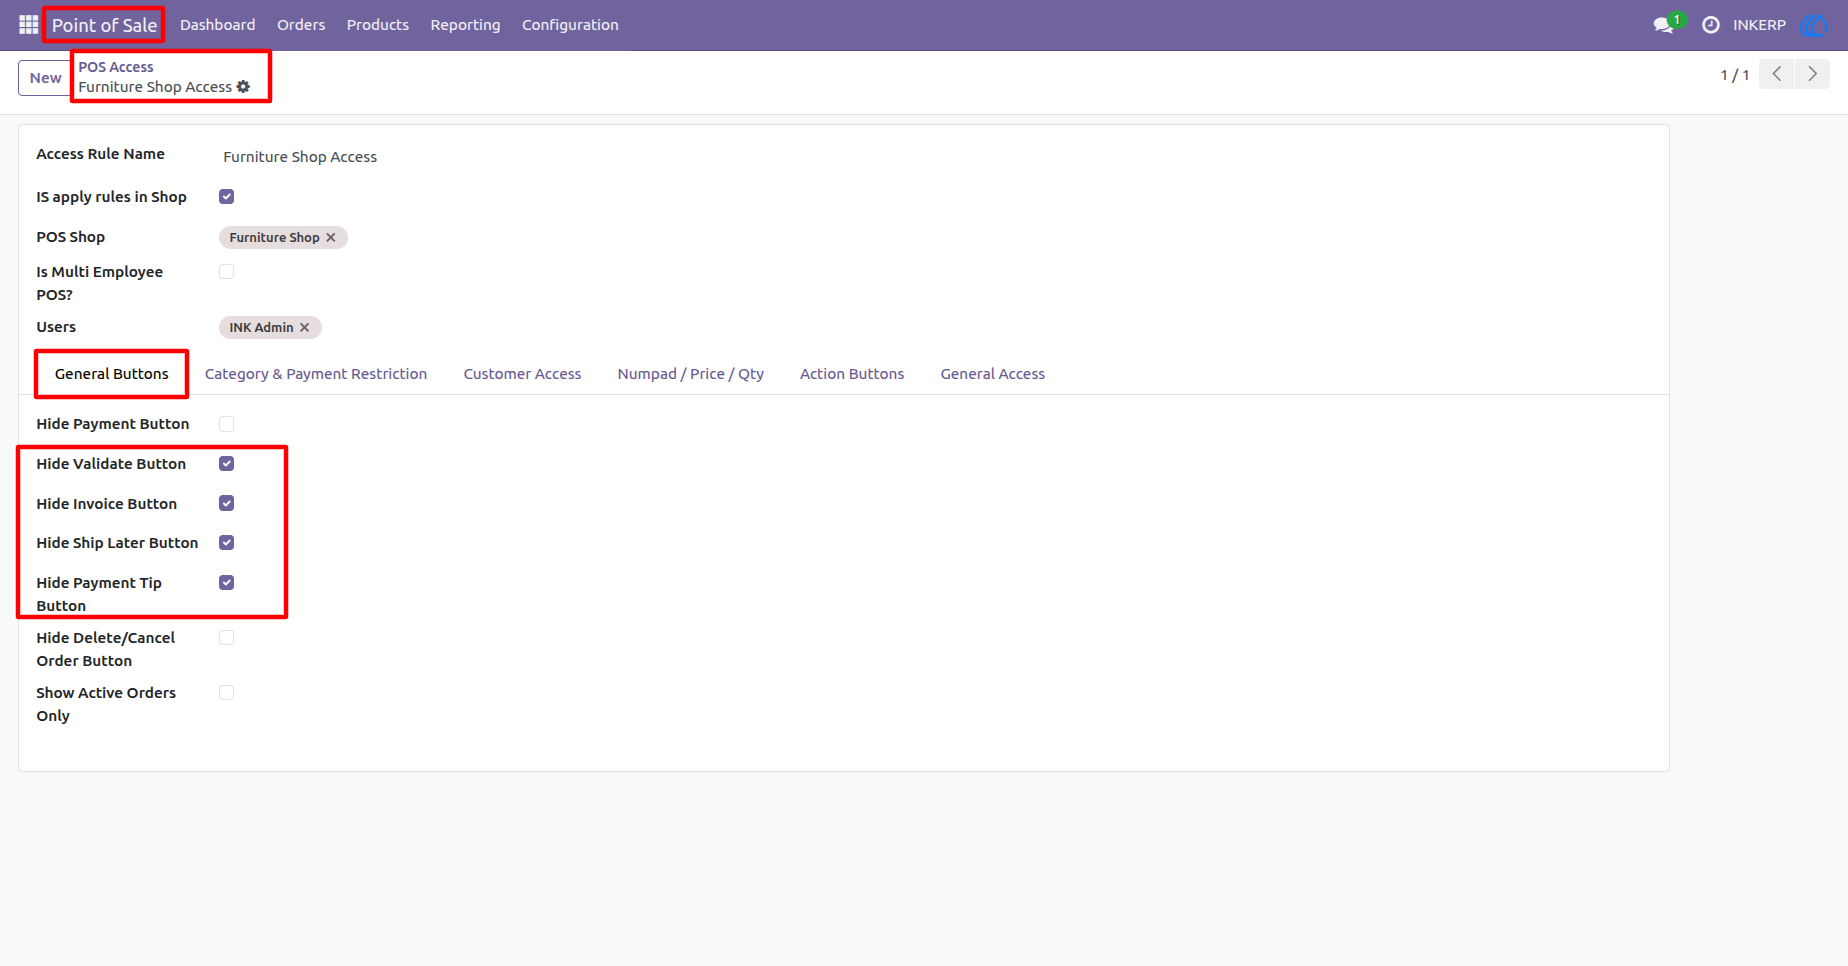Open the Dashboard menu
1848x966 pixels.
coord(218,25)
